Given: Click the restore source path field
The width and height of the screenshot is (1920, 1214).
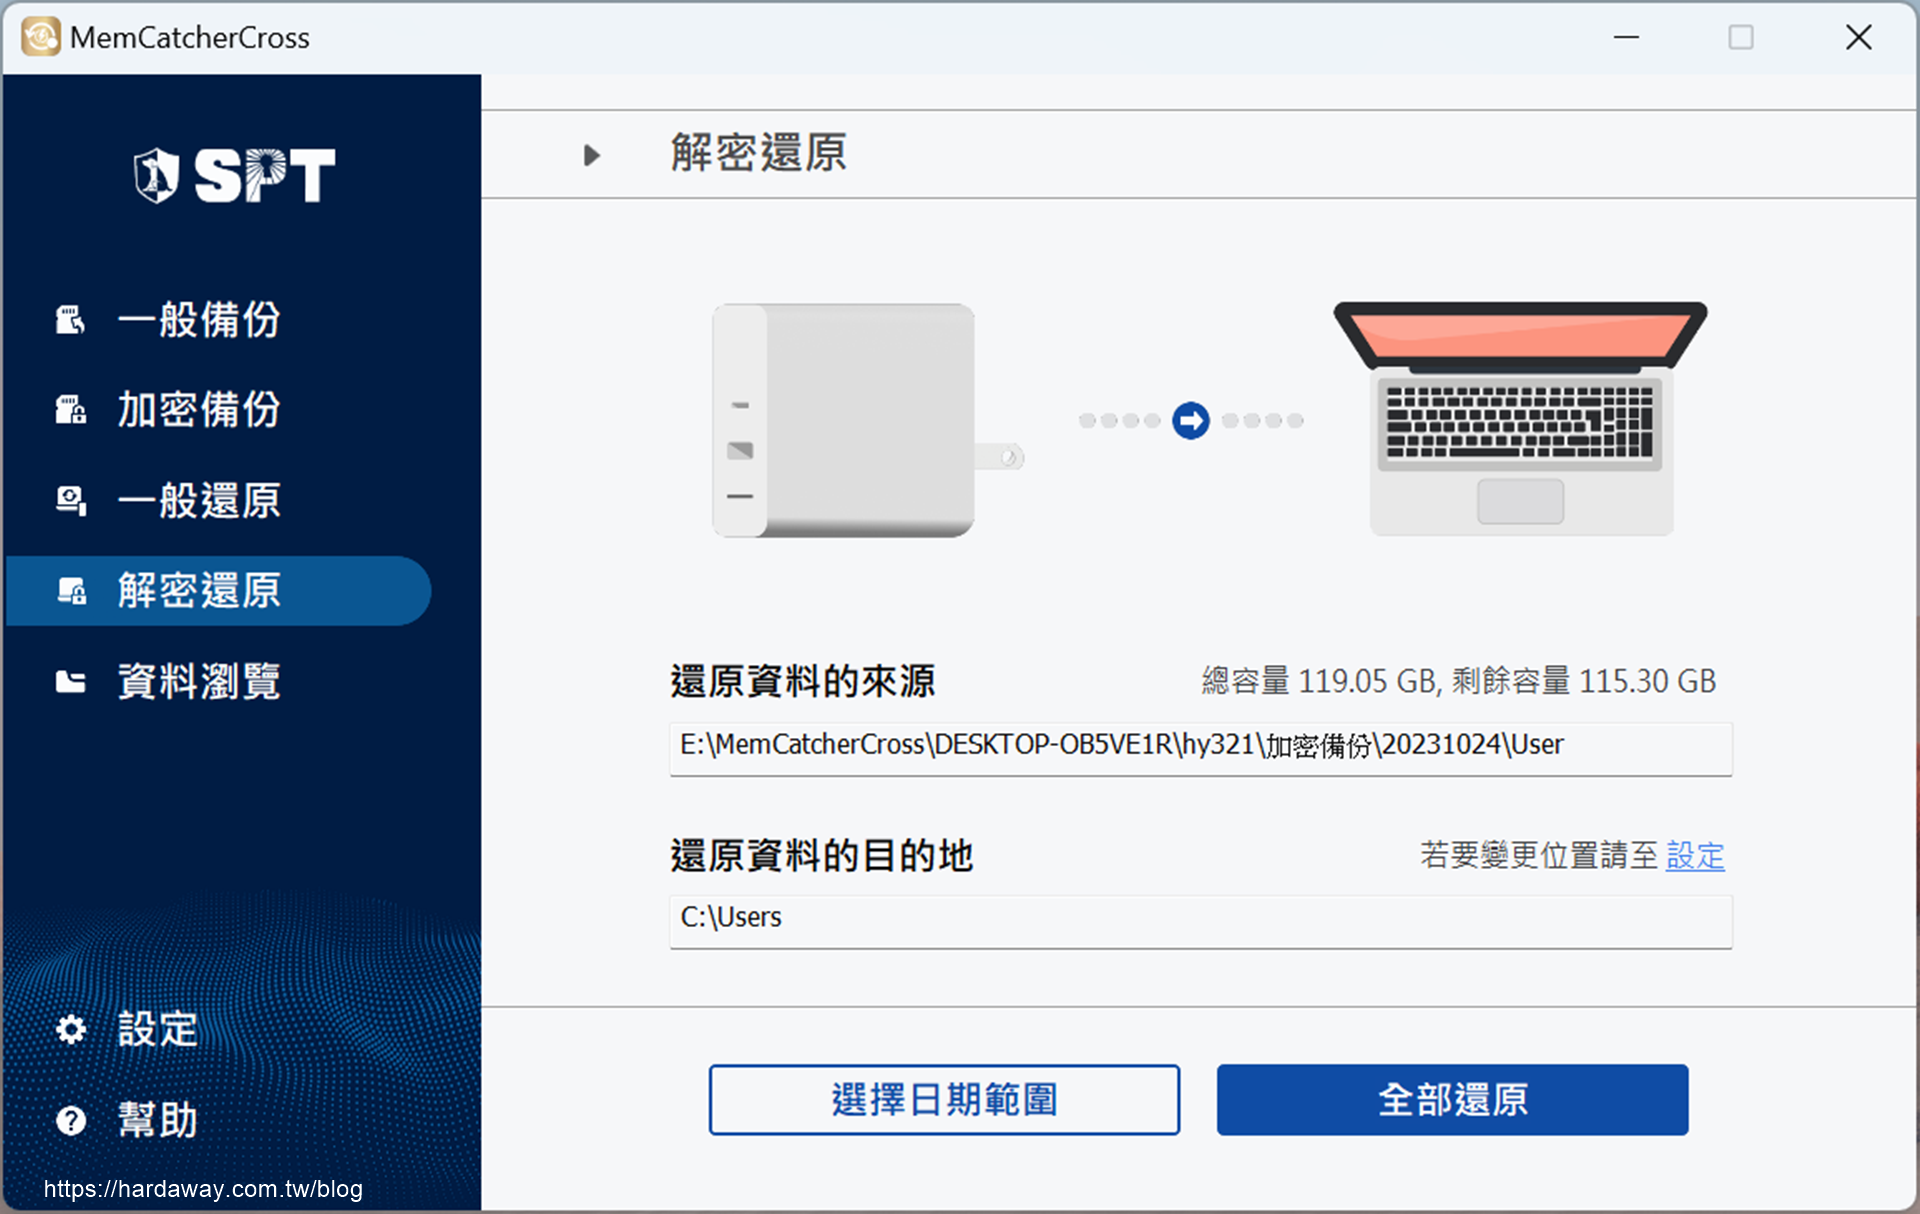Looking at the screenshot, I should (x=1200, y=748).
